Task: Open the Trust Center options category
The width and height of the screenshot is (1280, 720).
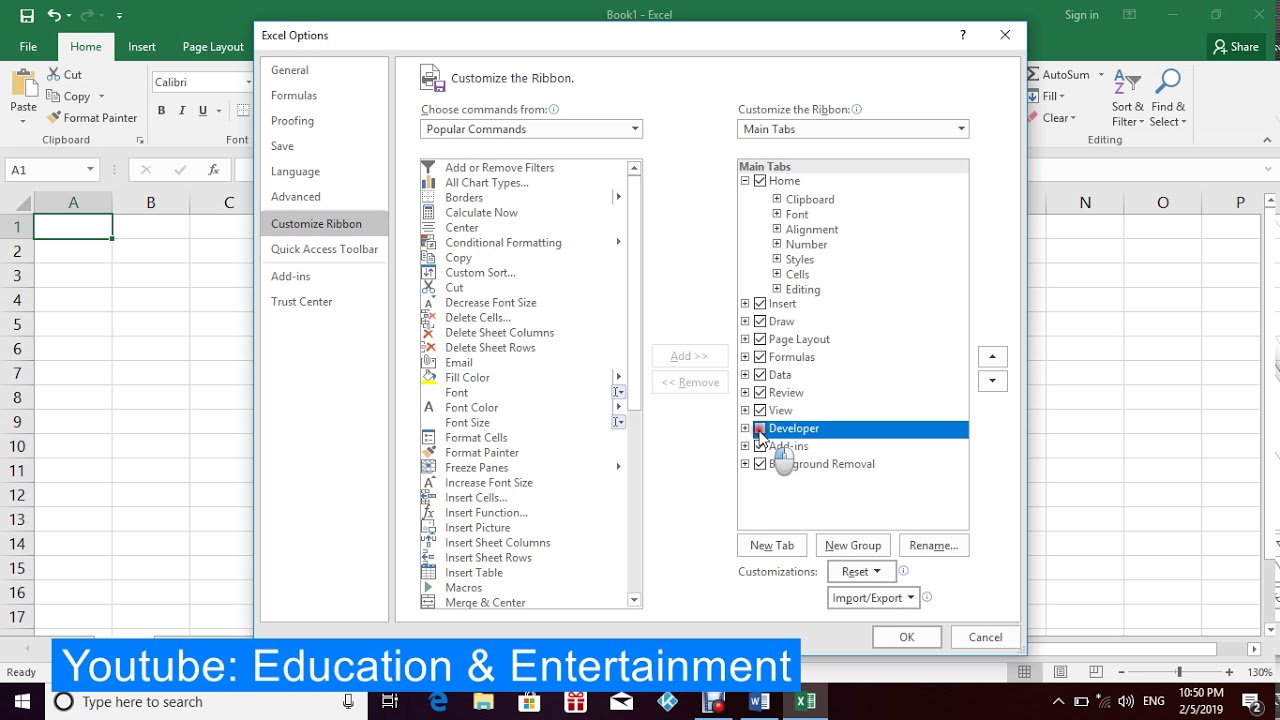Action: point(324,301)
